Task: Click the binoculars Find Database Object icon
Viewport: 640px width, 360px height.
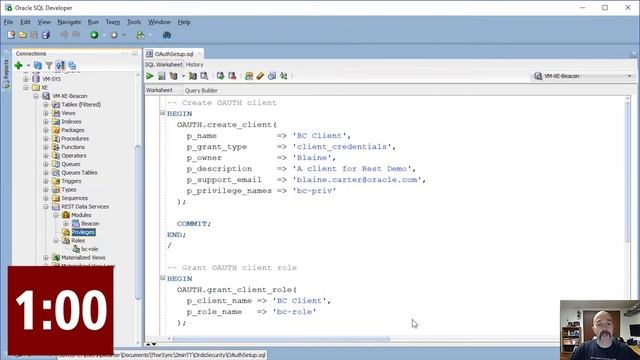Action: click(x=167, y=35)
